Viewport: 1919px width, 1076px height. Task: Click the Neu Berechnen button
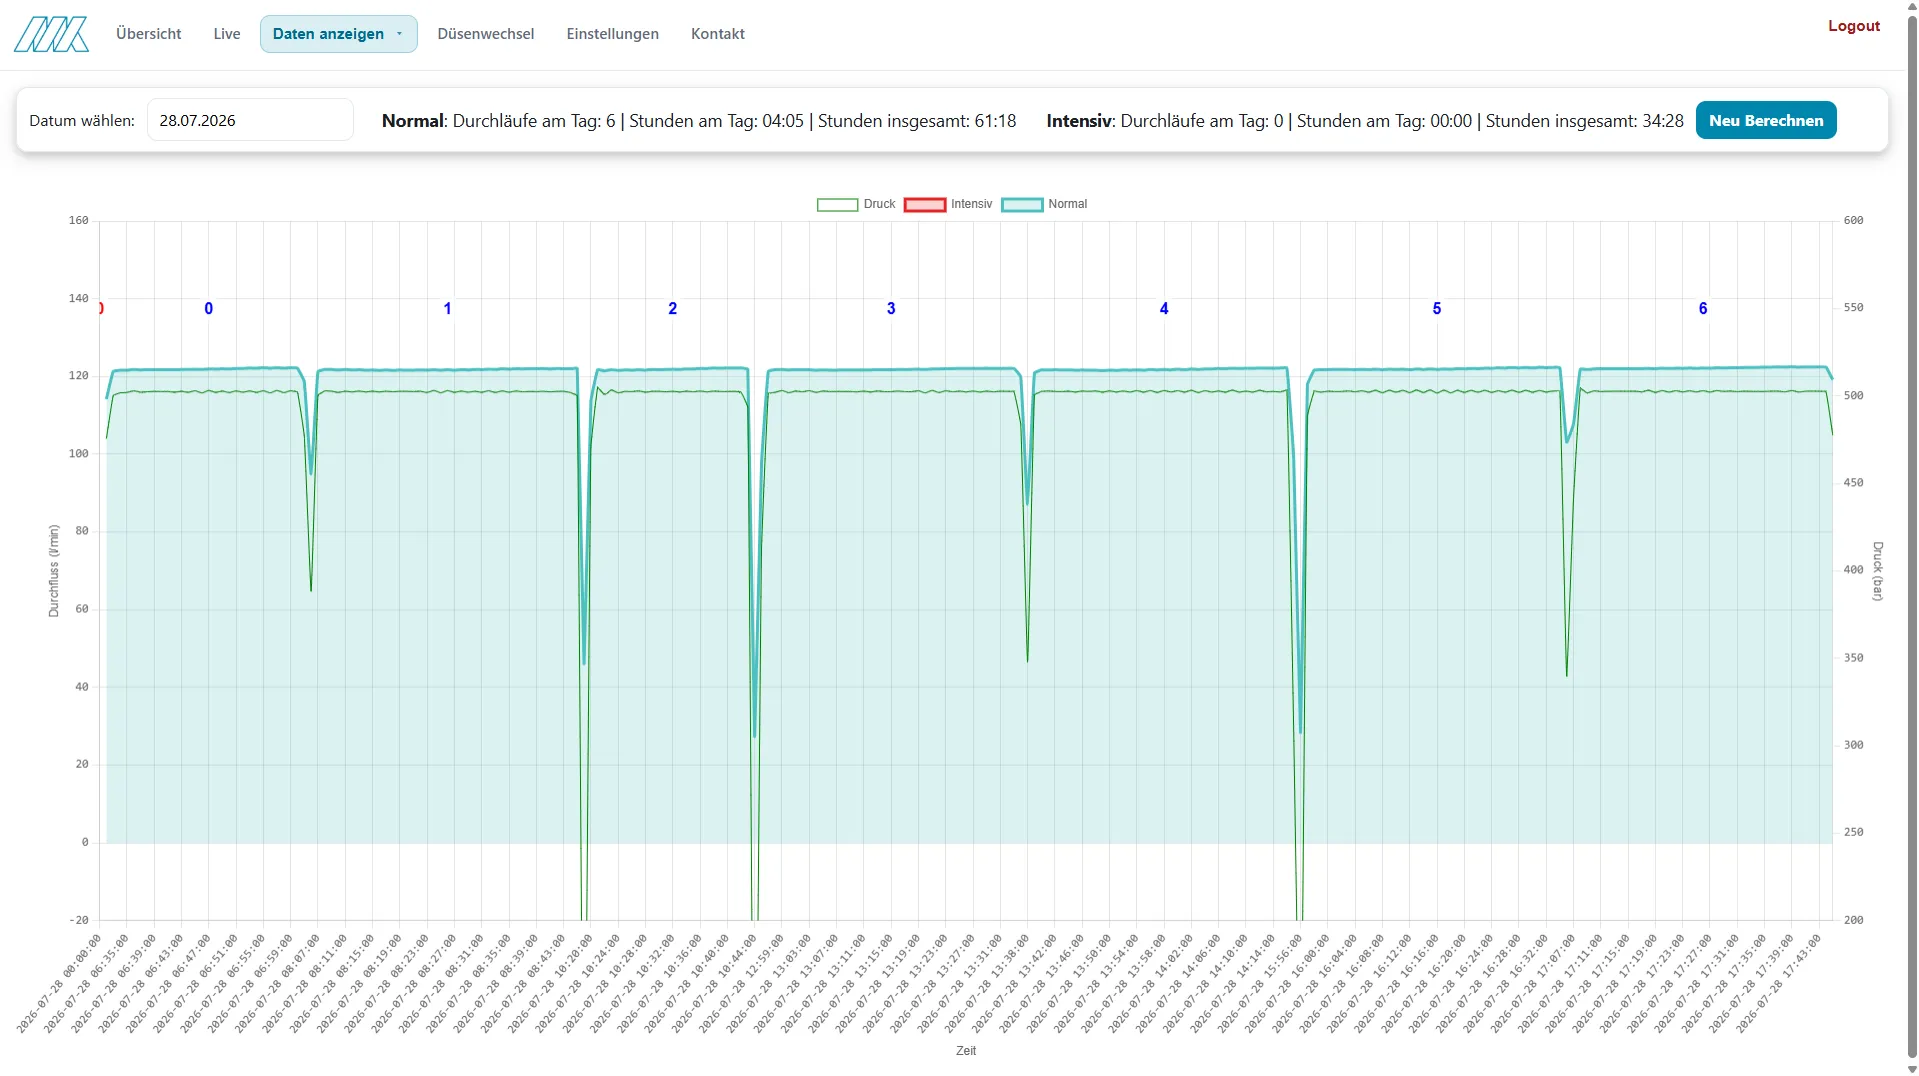1765,120
